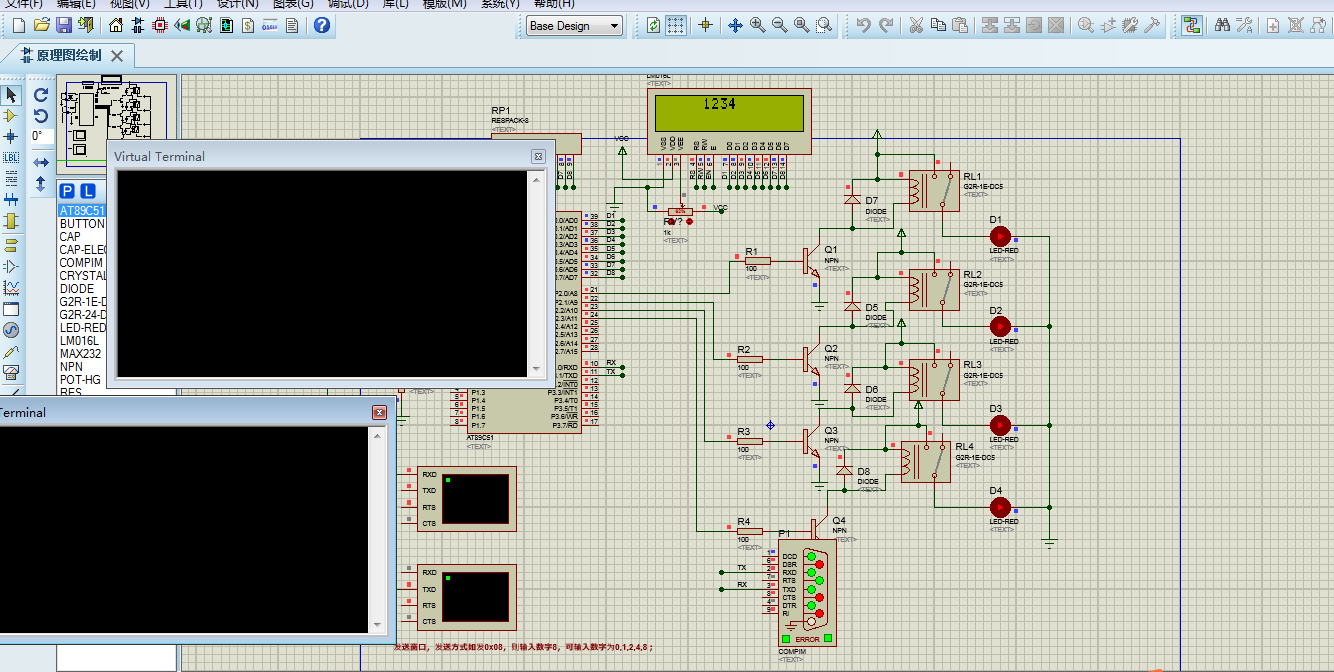Choose the Generator mode sine icon

(x=11, y=330)
